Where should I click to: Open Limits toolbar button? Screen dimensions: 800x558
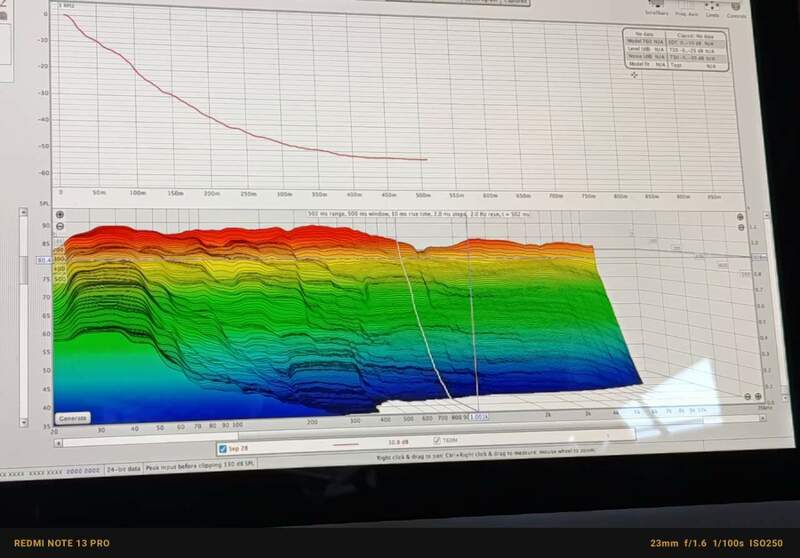click(x=712, y=9)
